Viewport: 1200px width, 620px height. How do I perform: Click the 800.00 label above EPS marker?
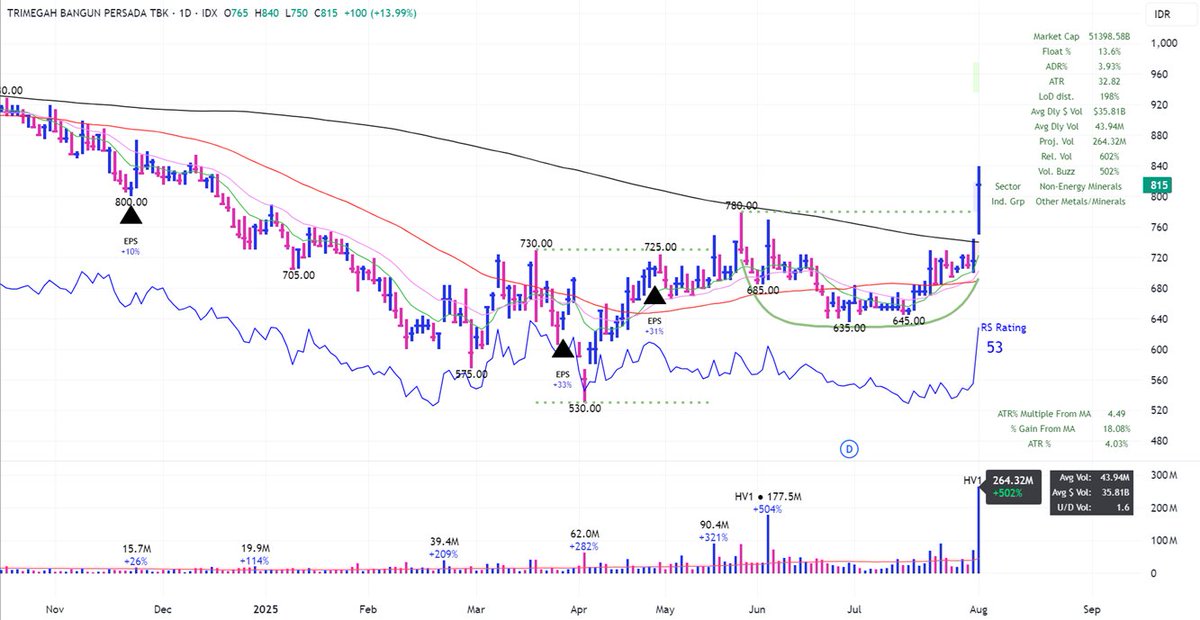pos(131,200)
